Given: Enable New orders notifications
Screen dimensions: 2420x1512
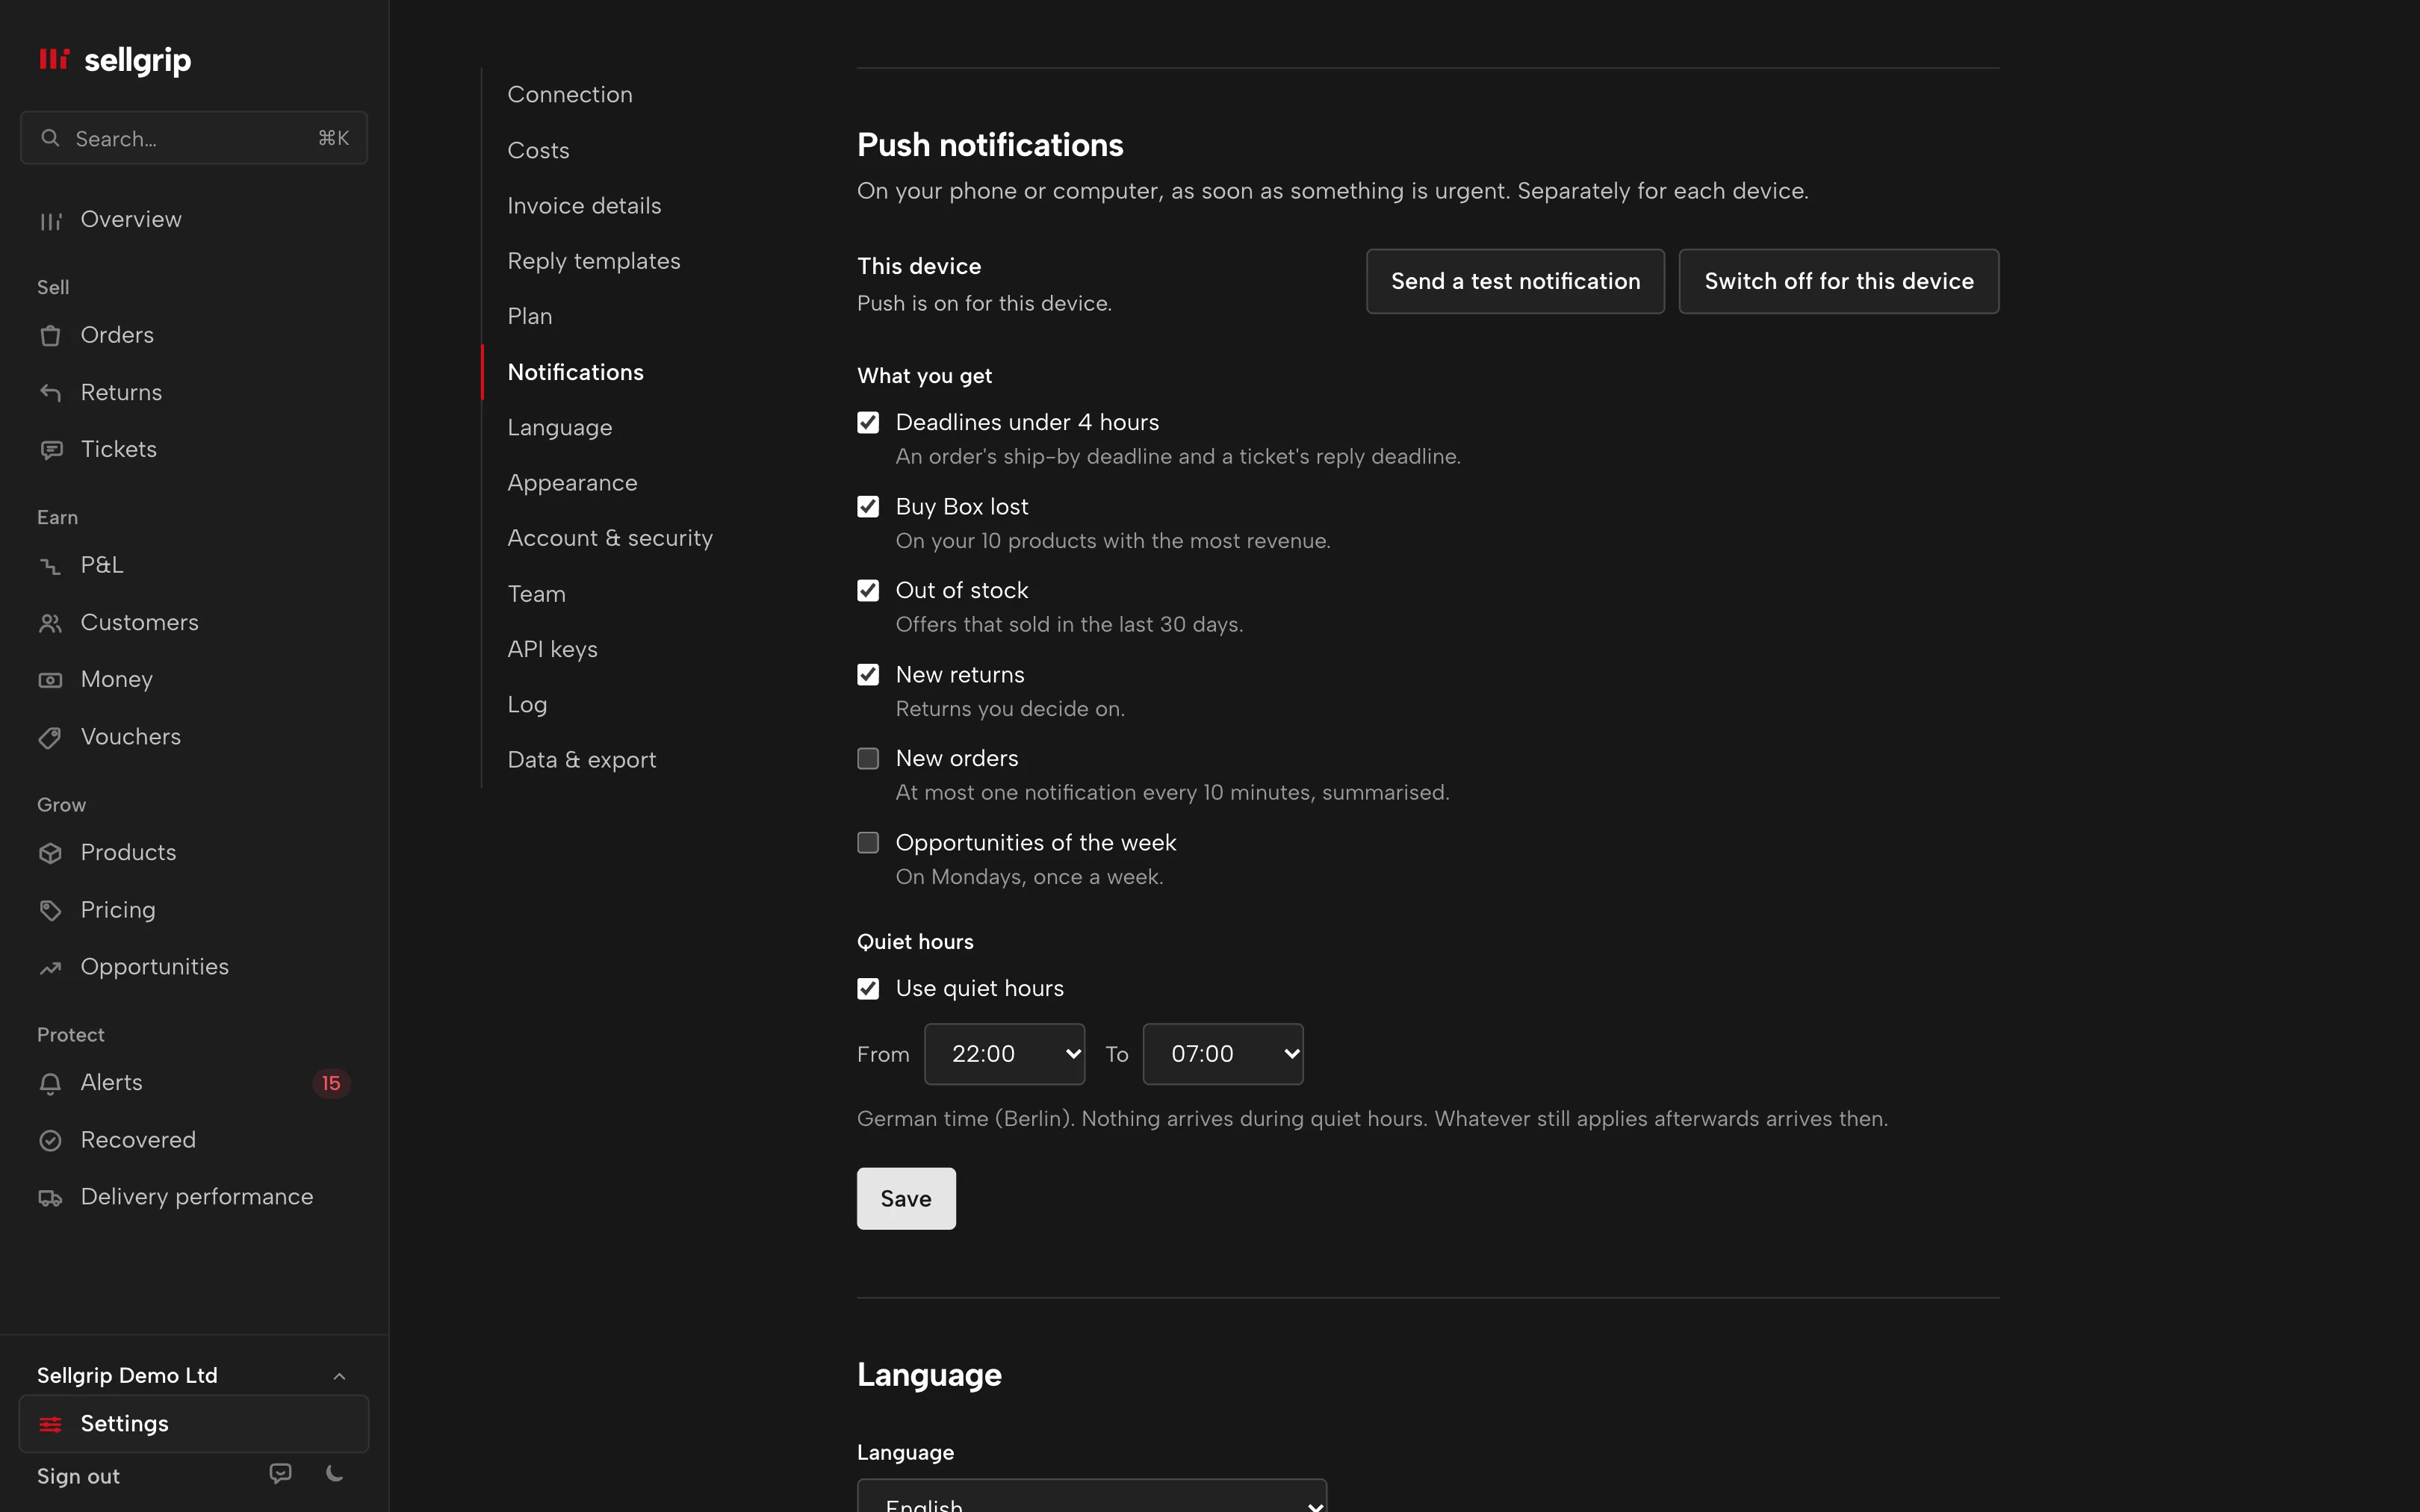Looking at the screenshot, I should click(x=868, y=759).
